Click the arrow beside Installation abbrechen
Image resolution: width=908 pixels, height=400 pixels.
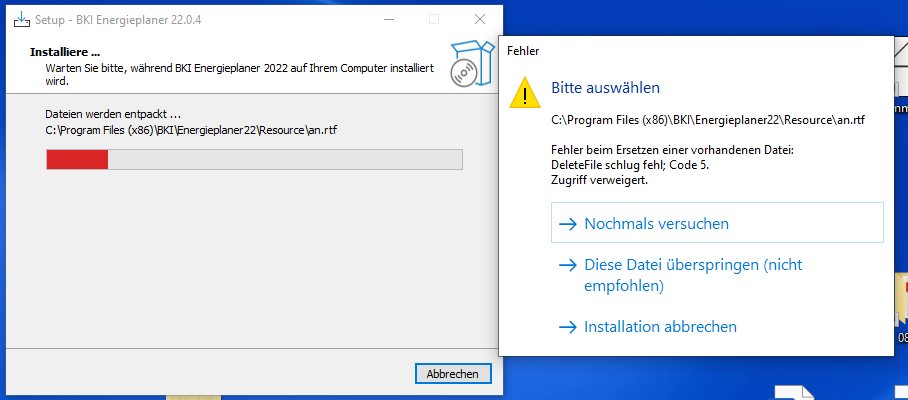point(568,327)
